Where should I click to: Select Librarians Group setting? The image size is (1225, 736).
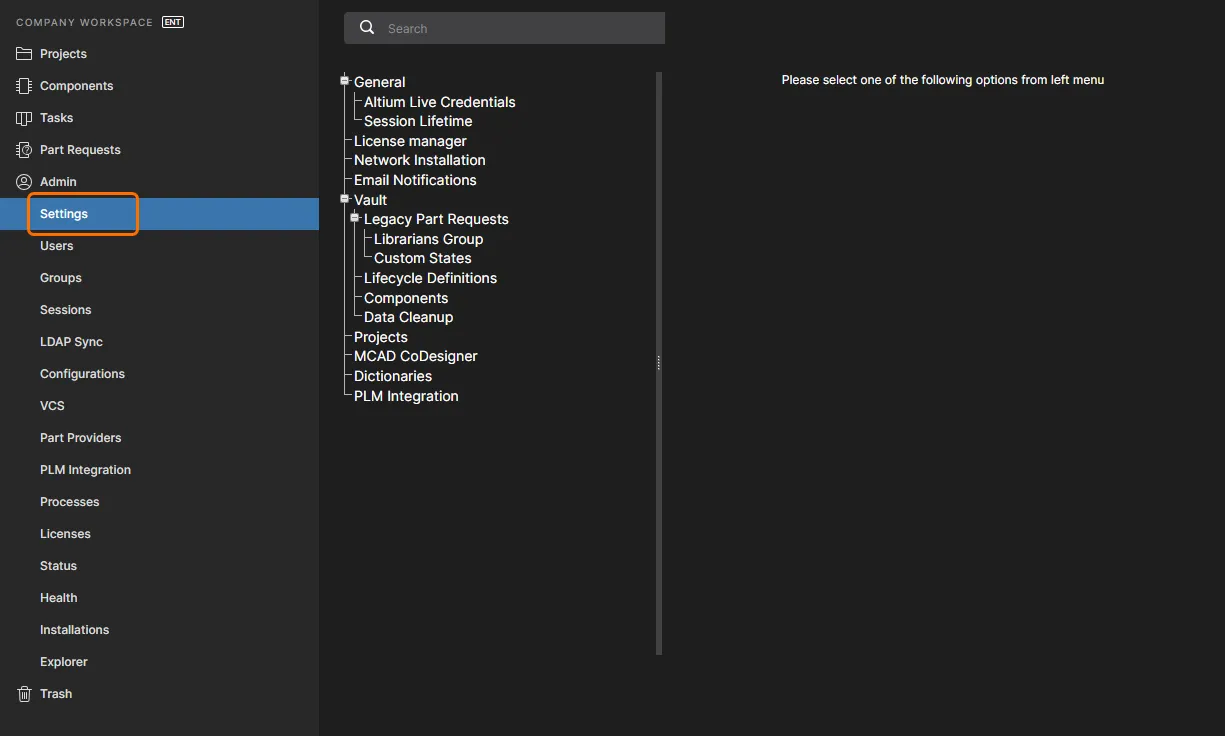(x=429, y=239)
